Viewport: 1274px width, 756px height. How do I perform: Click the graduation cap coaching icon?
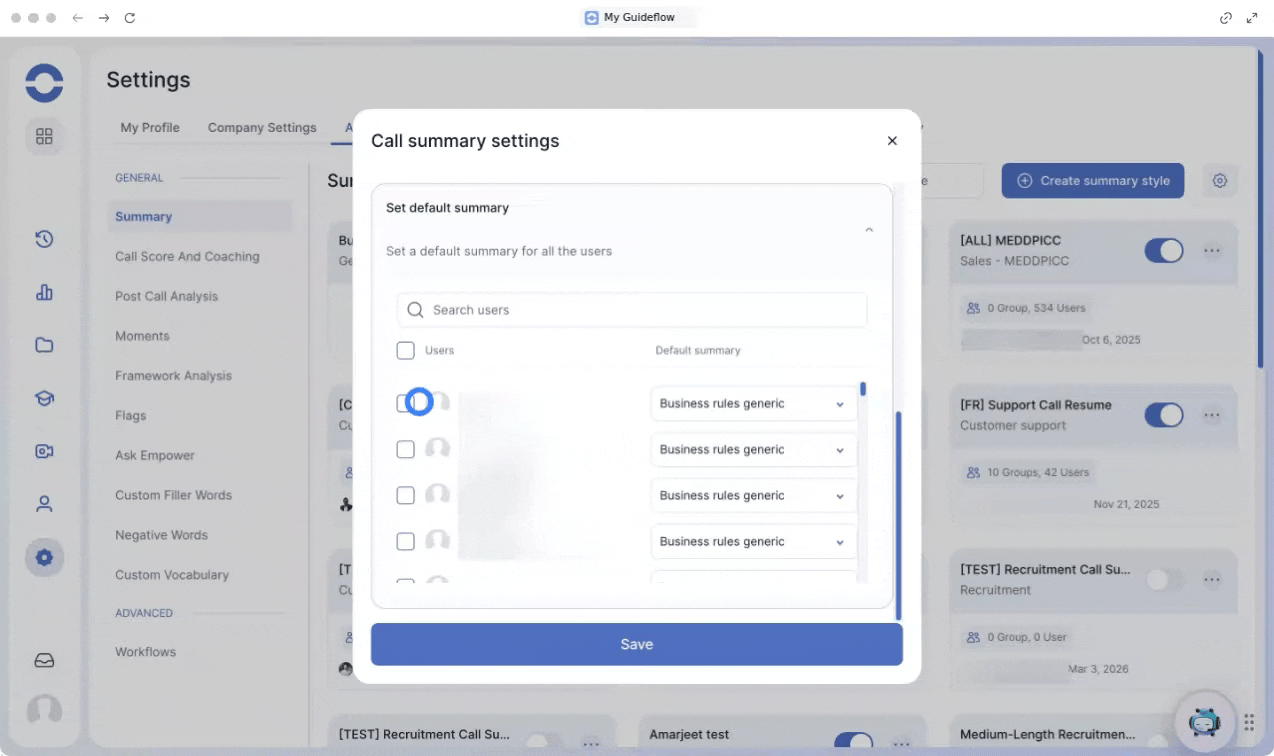click(44, 398)
